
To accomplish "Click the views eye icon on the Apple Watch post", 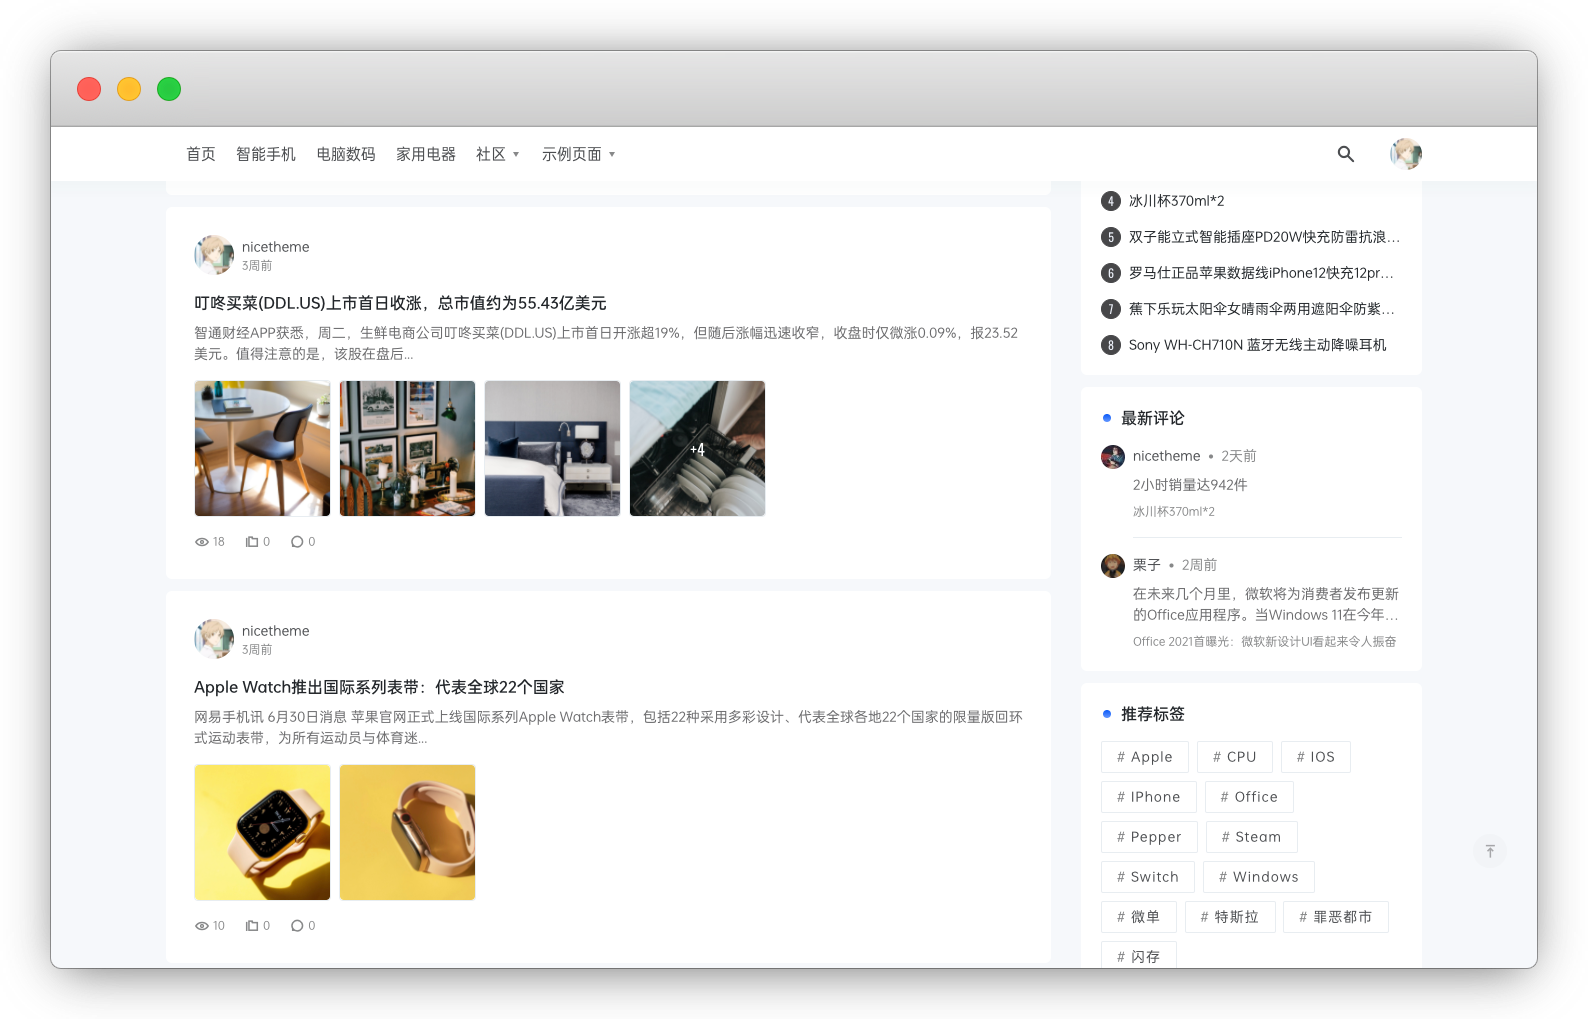I will 202,926.
